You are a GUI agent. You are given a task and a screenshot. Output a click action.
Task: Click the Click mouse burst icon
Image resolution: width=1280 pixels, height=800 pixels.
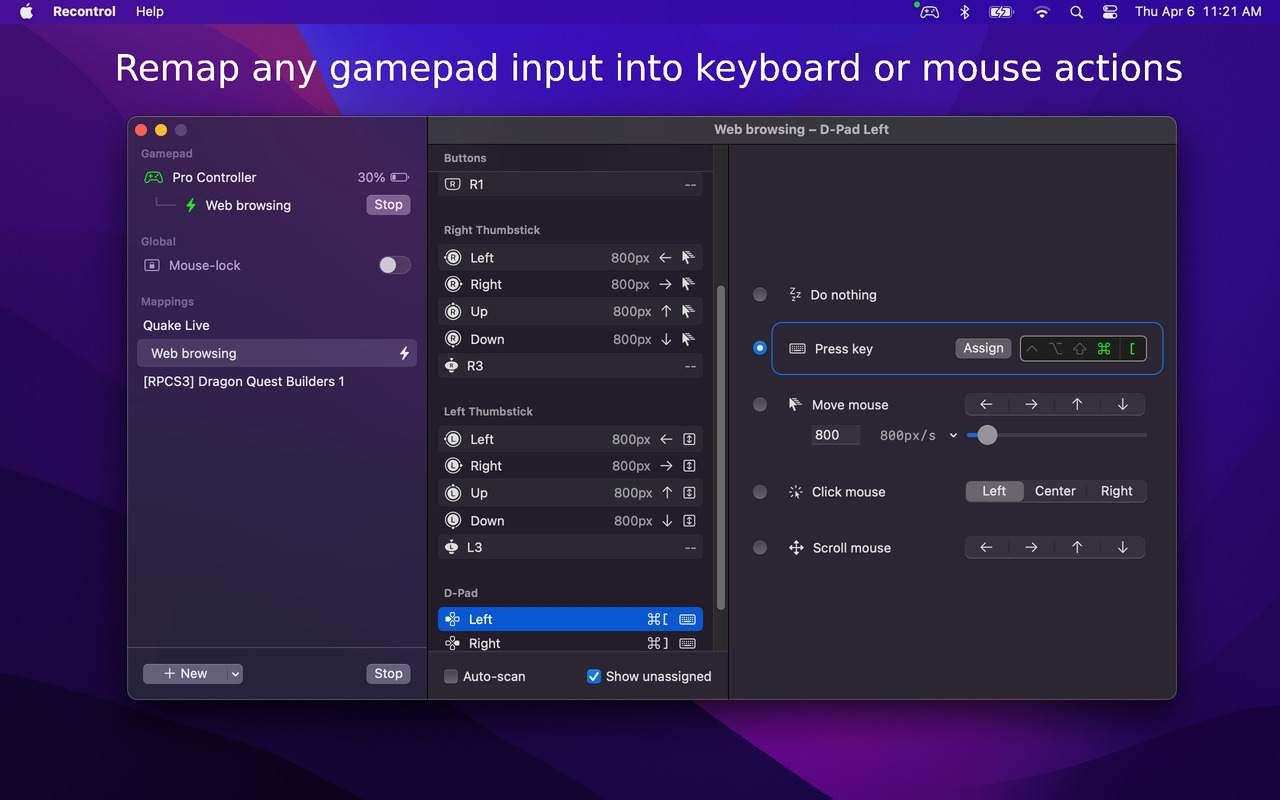[796, 491]
